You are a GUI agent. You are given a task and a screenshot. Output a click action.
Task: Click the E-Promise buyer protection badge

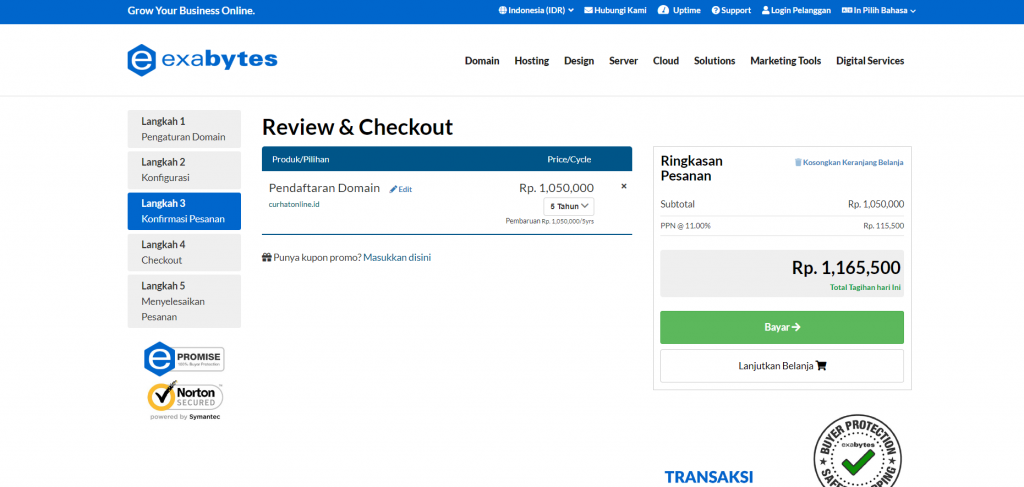184,358
